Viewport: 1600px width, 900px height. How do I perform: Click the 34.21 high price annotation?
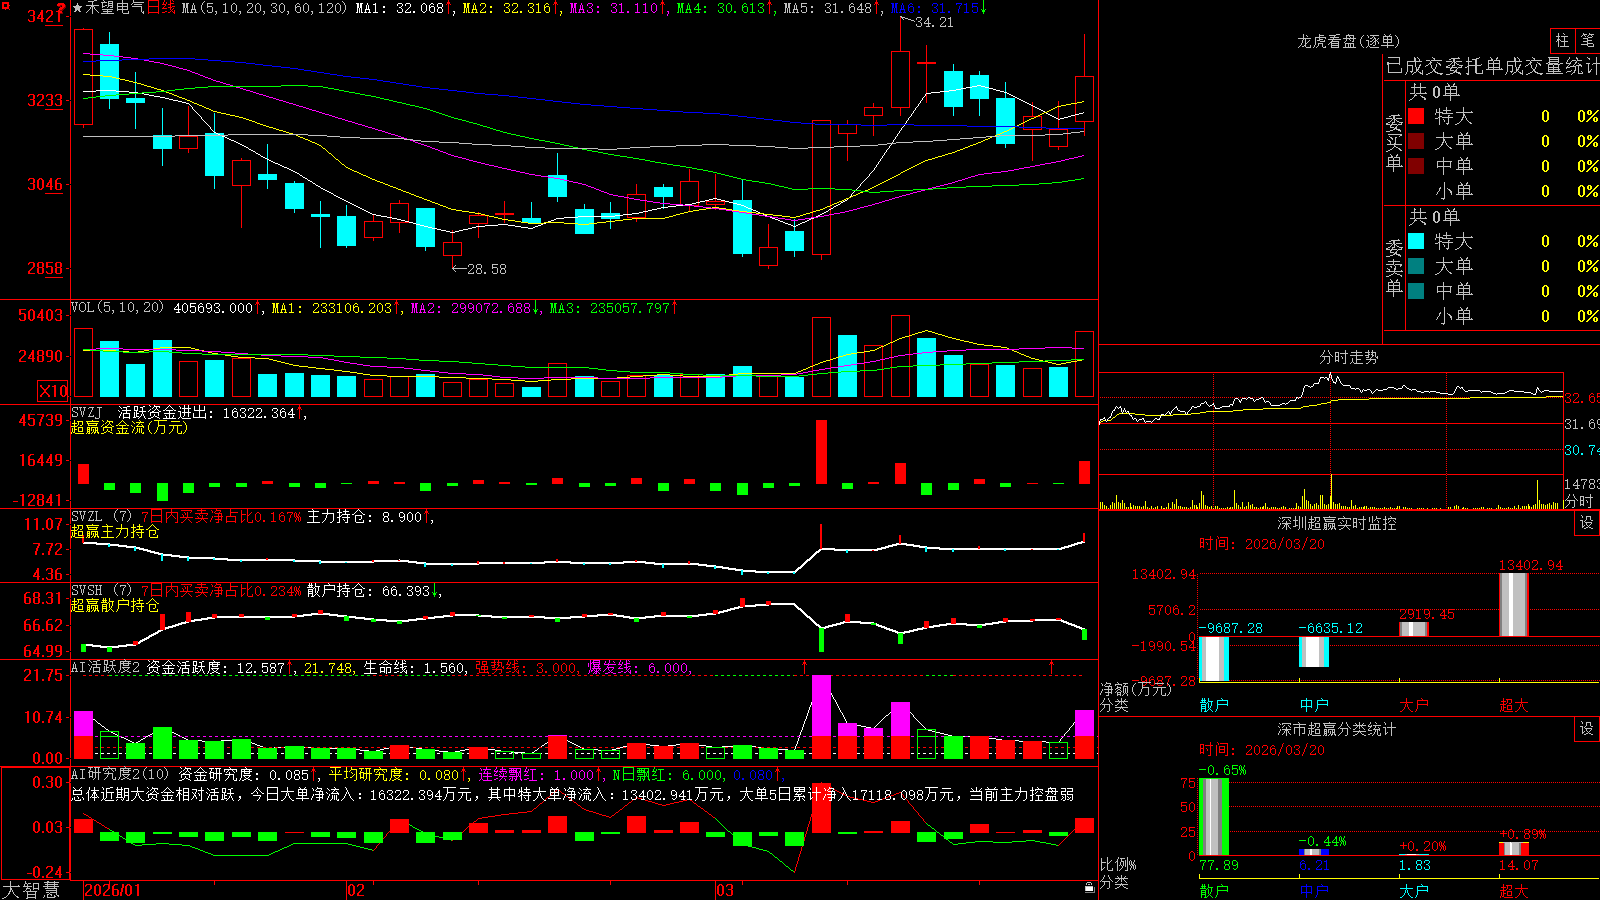coord(935,22)
